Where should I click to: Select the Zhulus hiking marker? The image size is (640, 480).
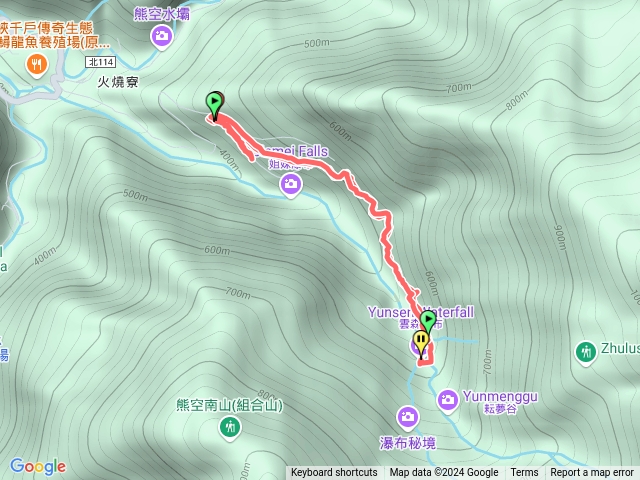[586, 353]
